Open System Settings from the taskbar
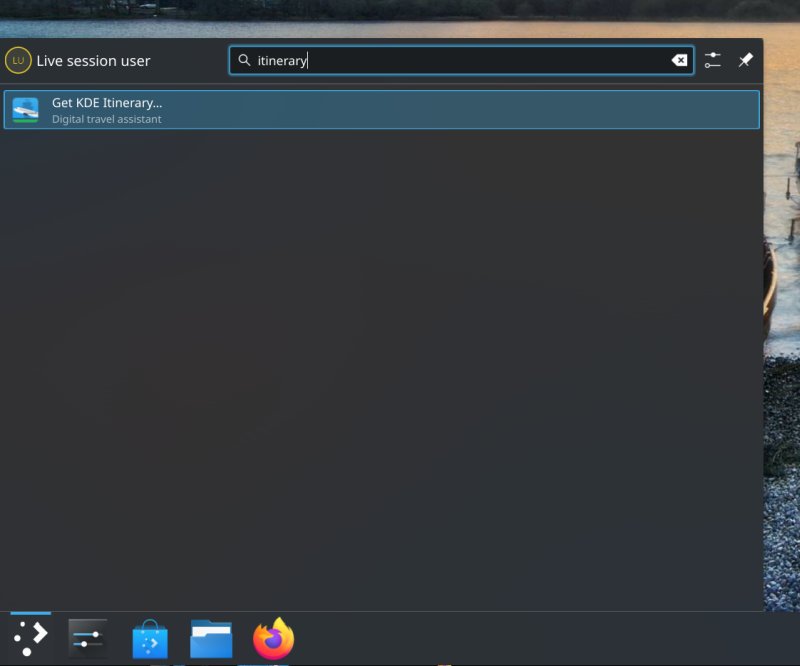Screen dimensions: 800x666 (86, 636)
